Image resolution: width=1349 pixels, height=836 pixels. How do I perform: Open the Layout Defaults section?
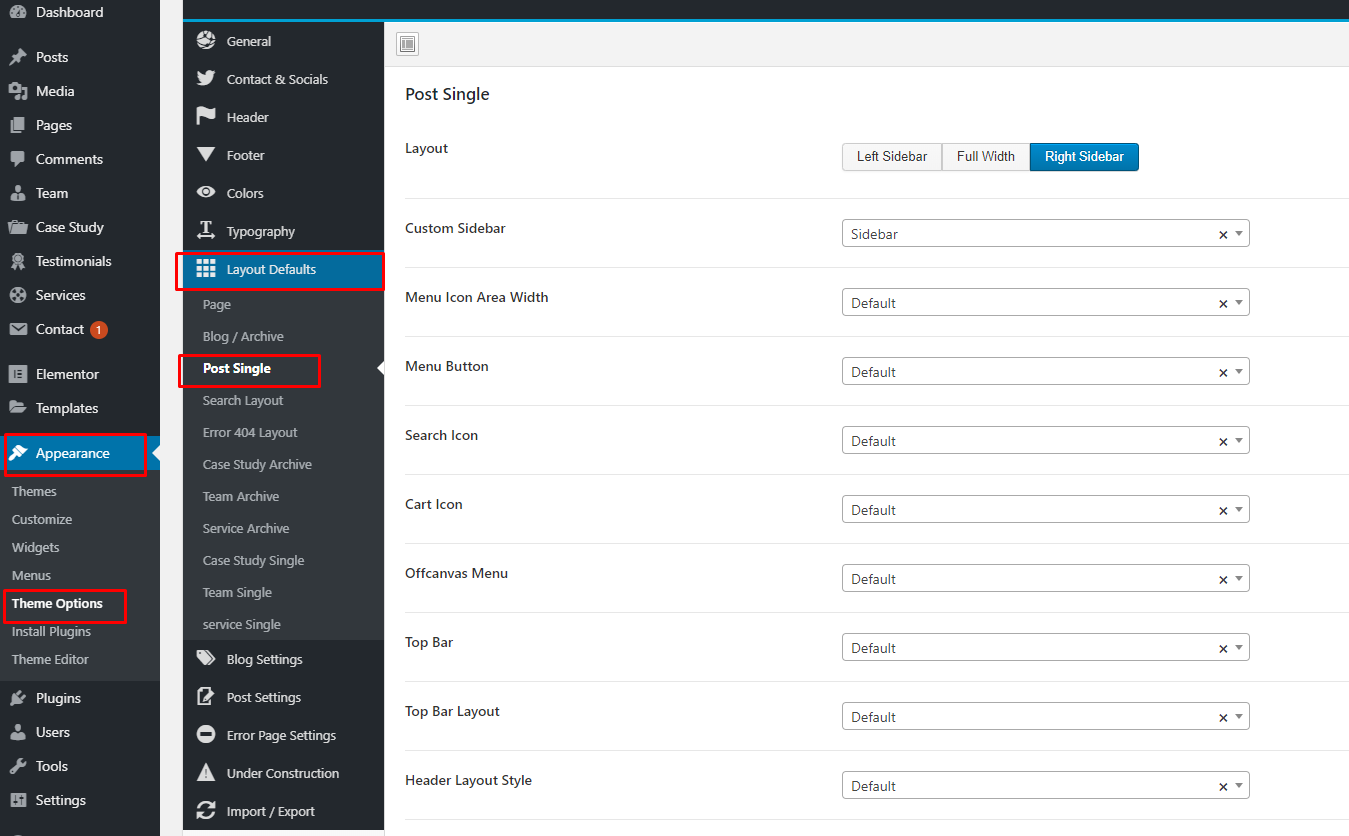283,269
